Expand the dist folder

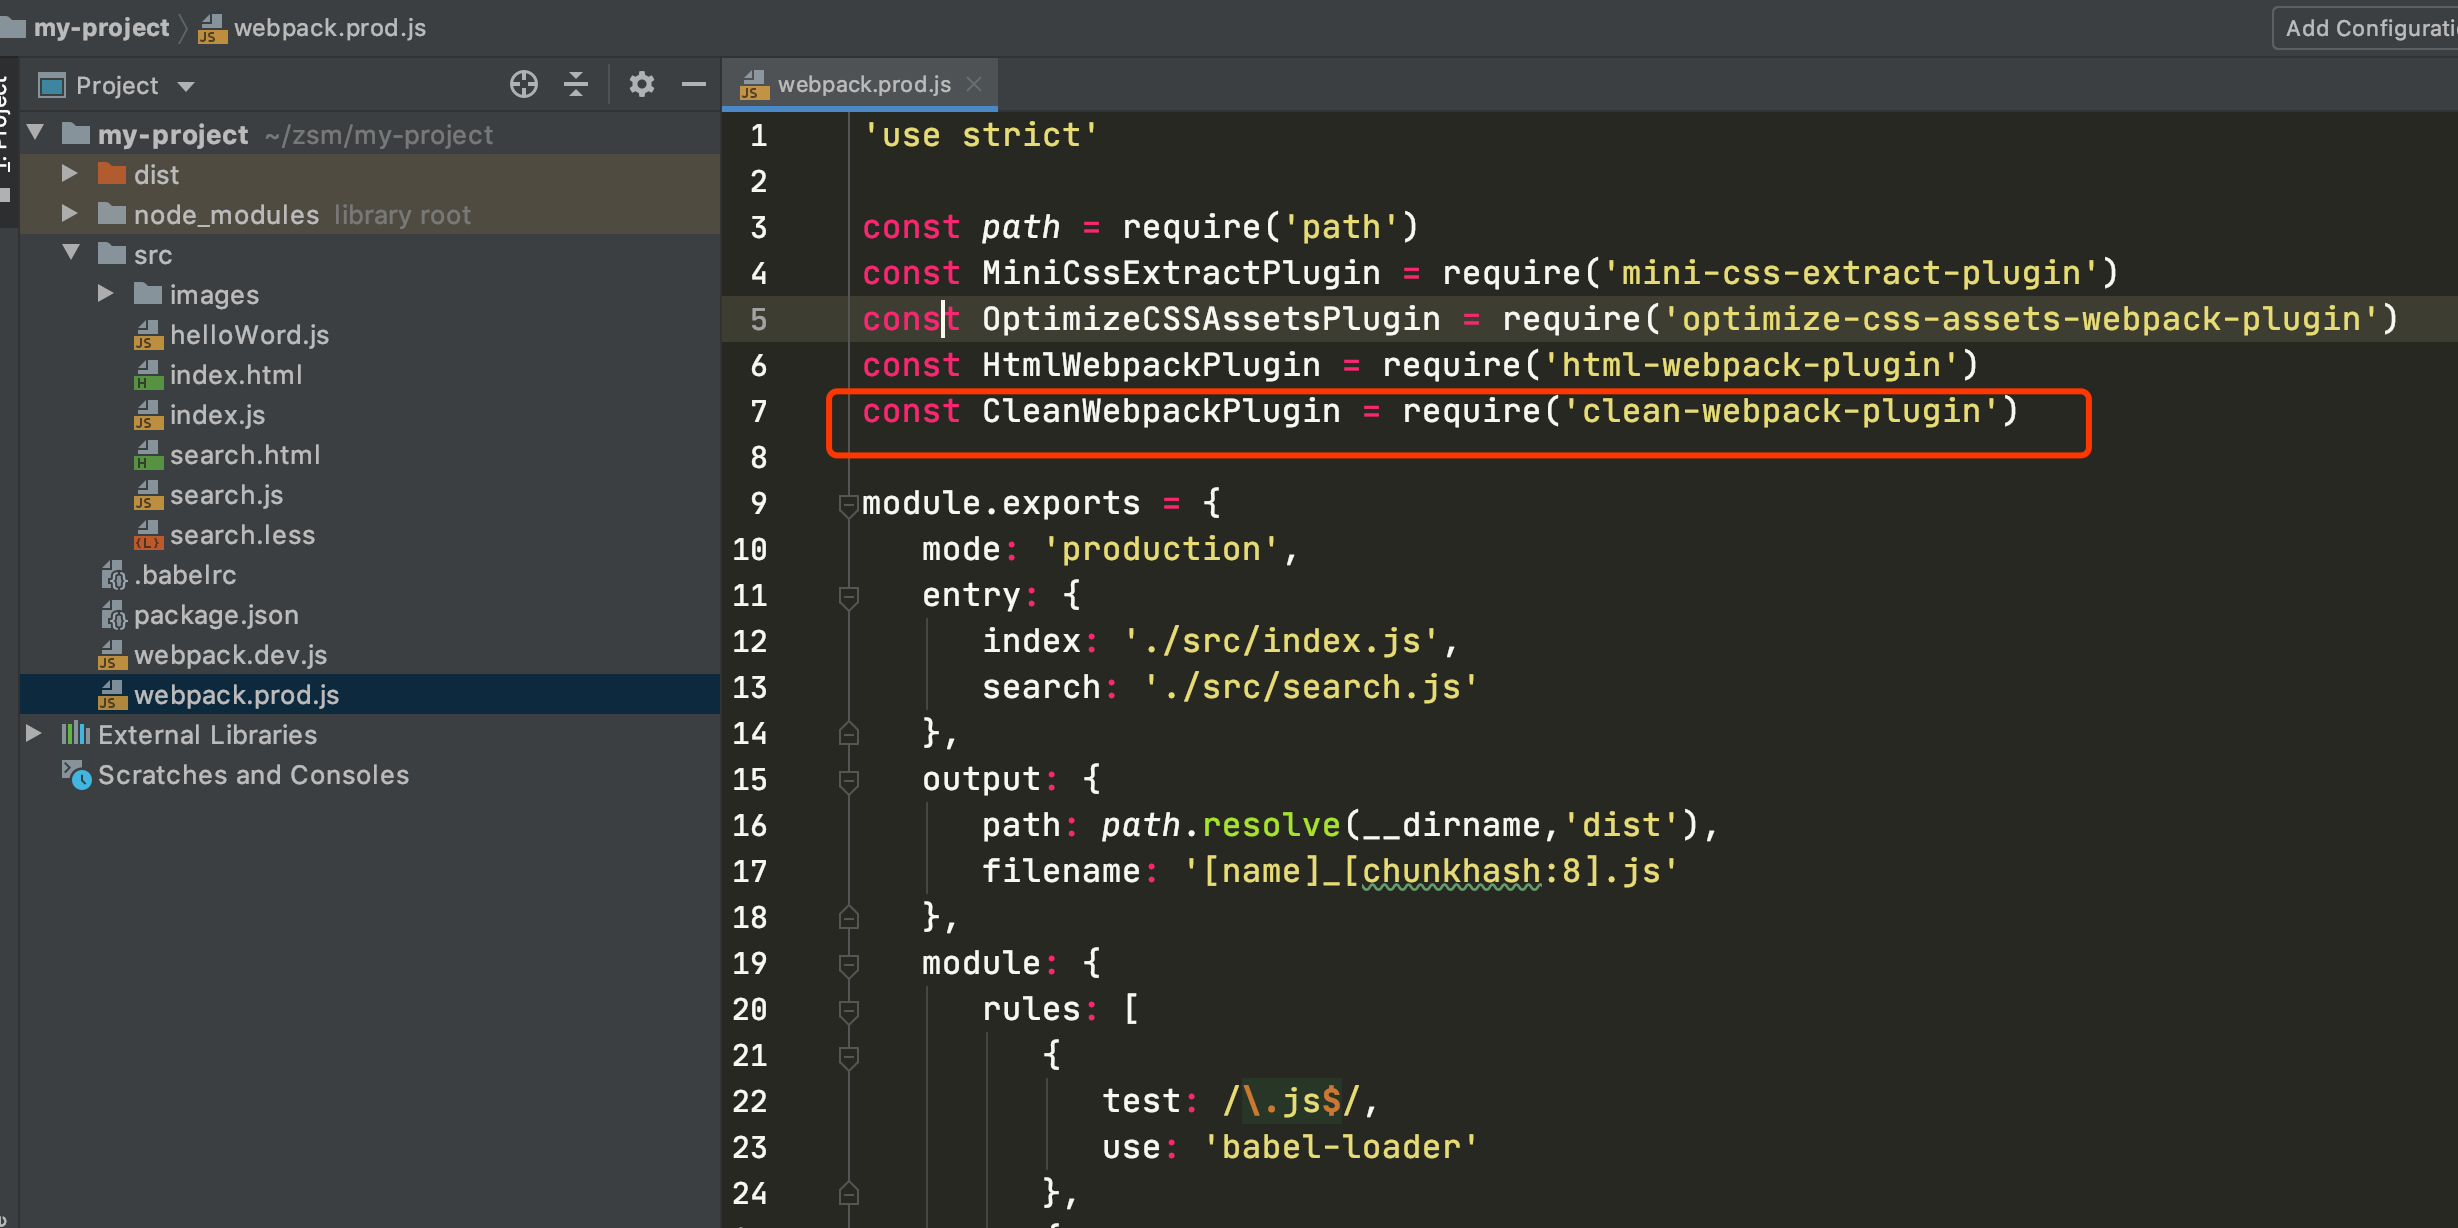coord(69,174)
